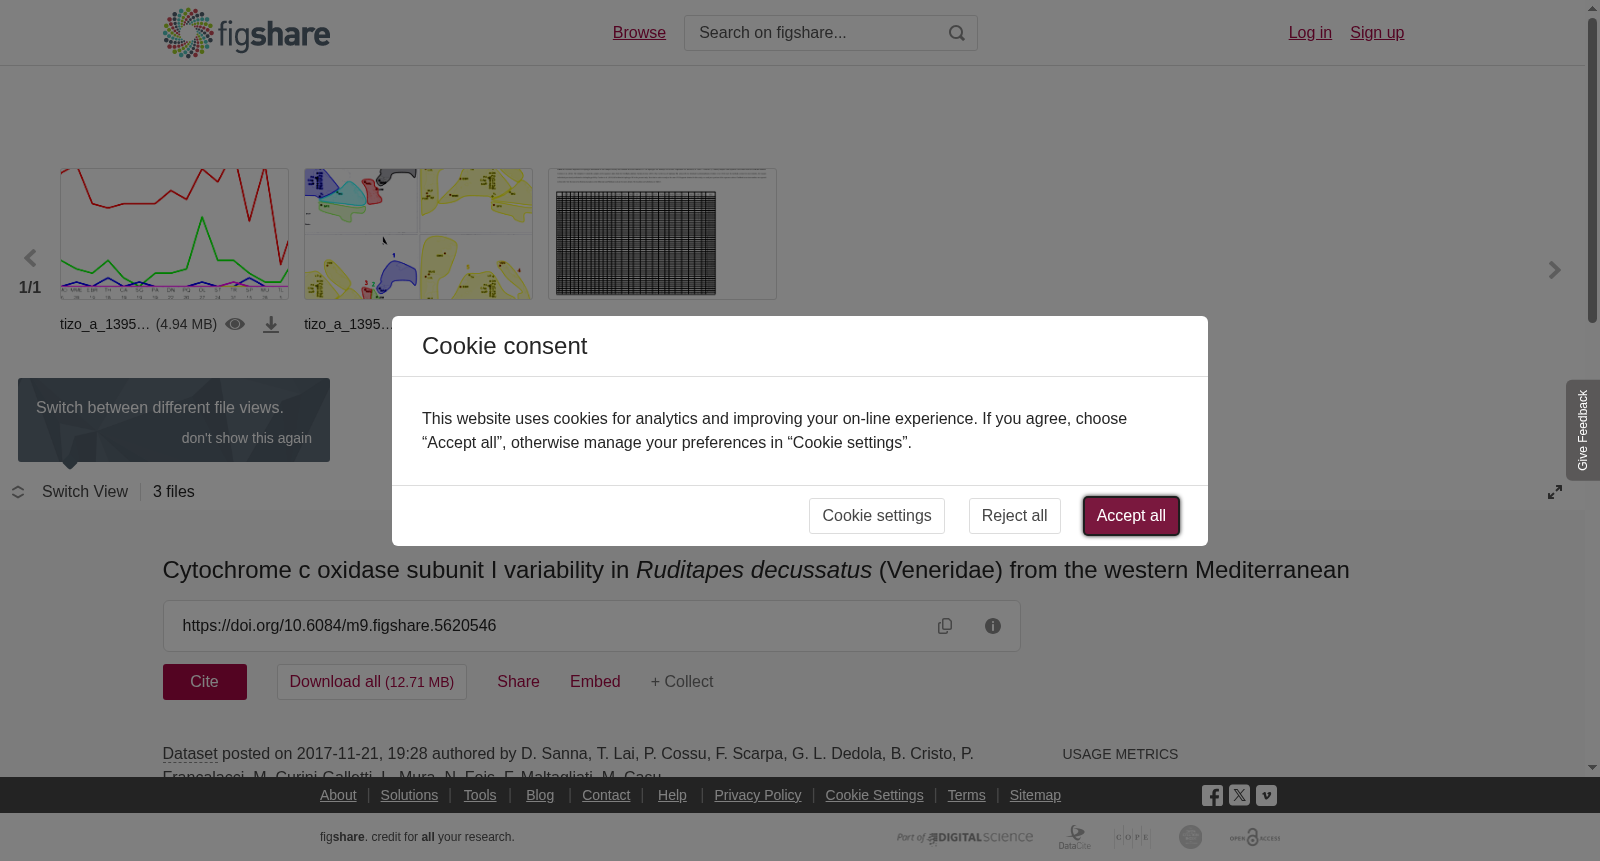Download the first tizo_a_1395 file

pos(271,324)
